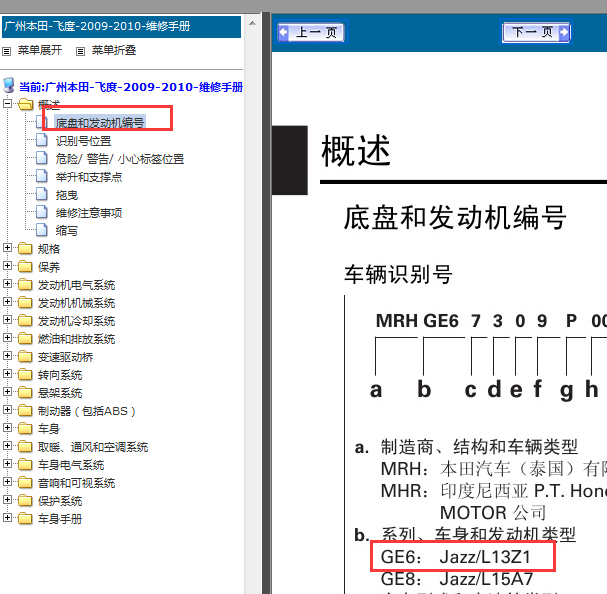The height and width of the screenshot is (594, 607).
Task: Click the open 概述 folder icon
Action: click(26, 104)
